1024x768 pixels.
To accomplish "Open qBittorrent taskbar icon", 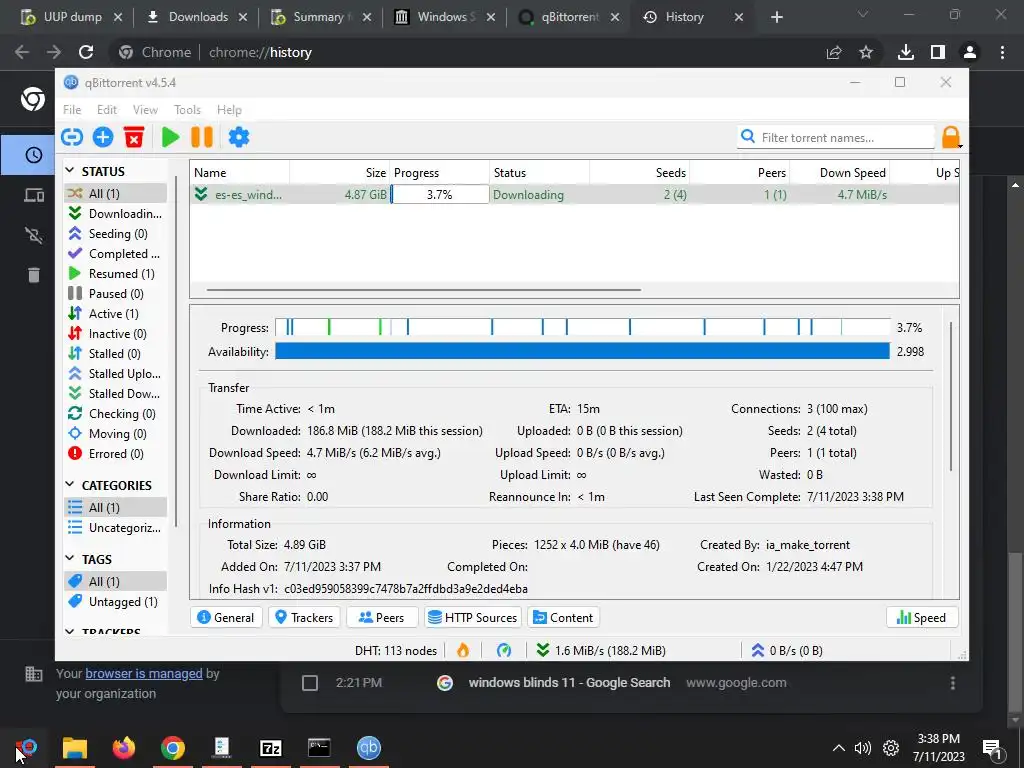I will tap(368, 748).
